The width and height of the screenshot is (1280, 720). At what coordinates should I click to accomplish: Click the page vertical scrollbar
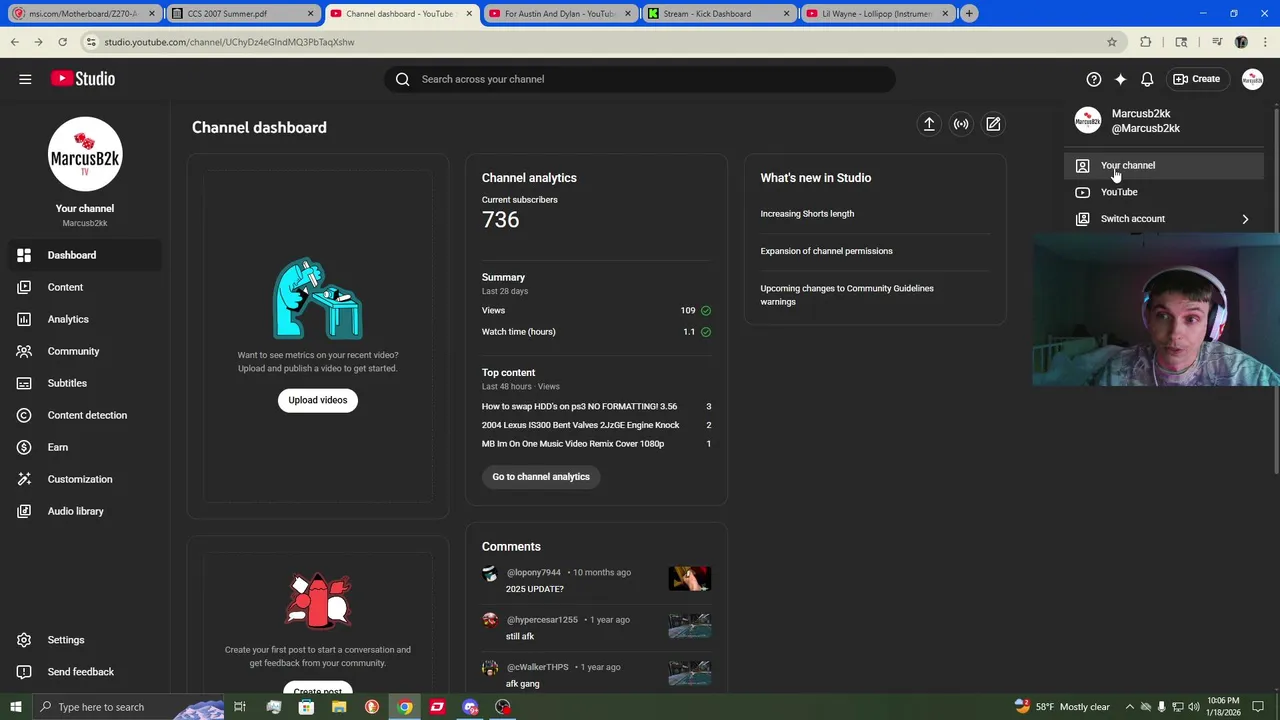[x=1275, y=290]
